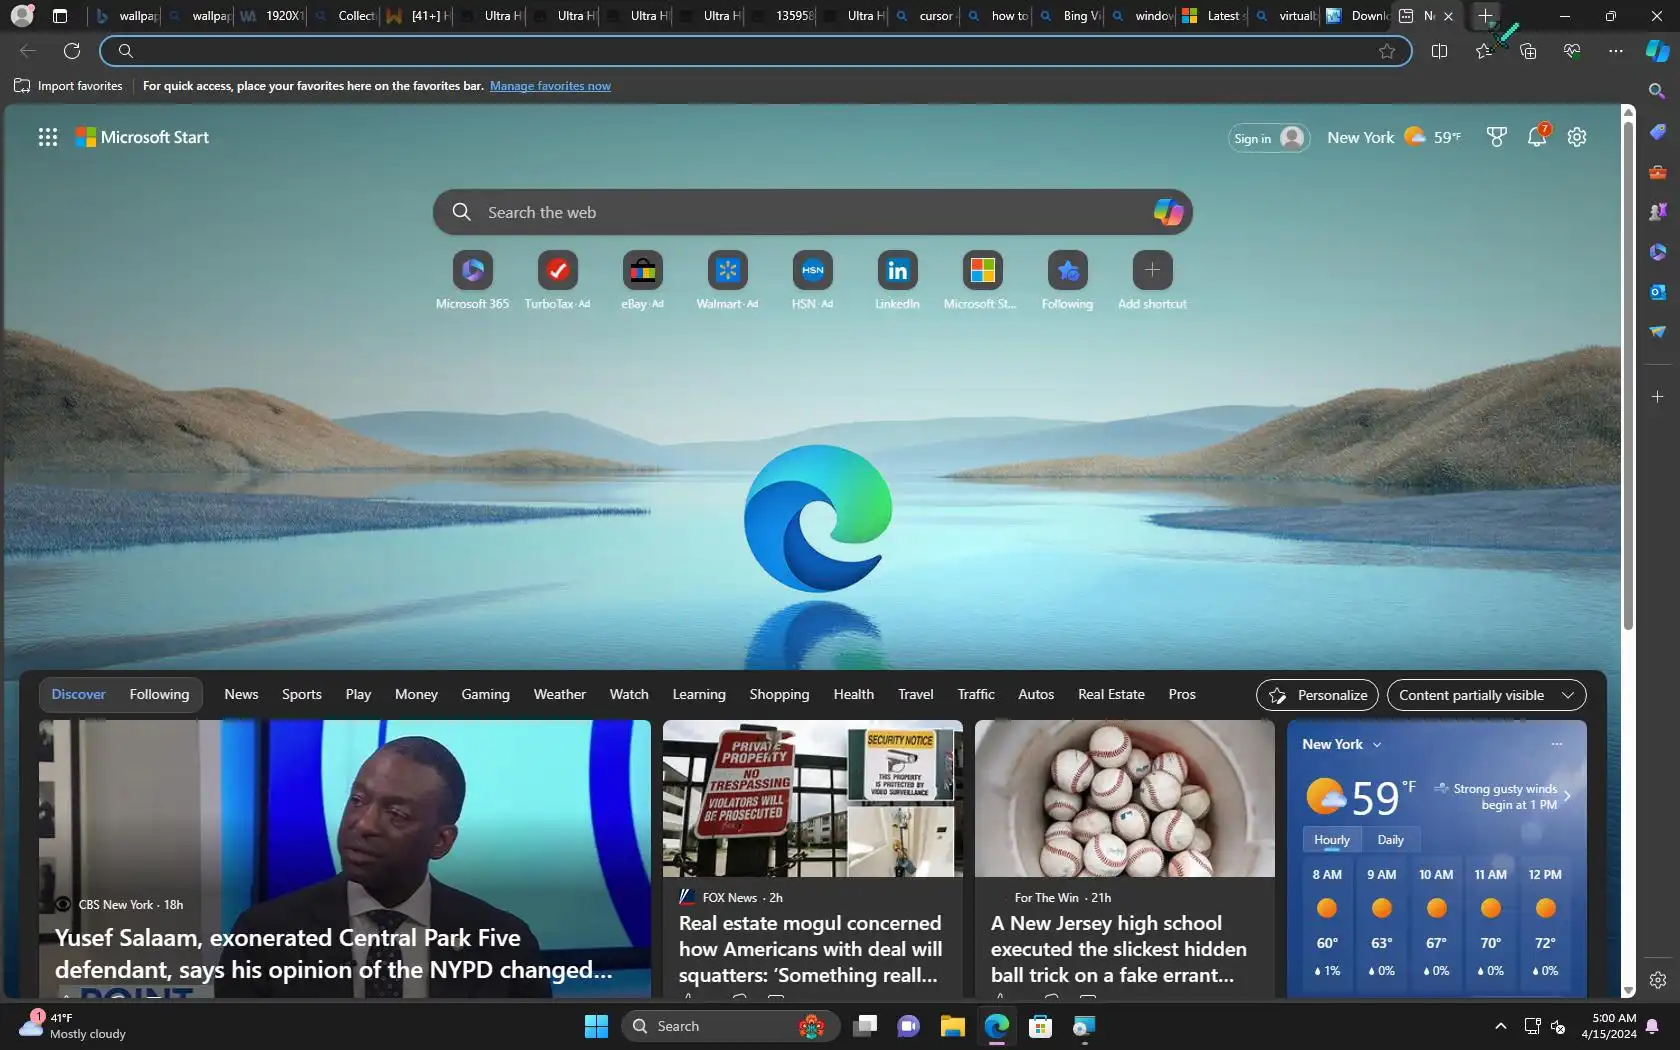The image size is (1680, 1050).
Task: Open the sidebar Games icon
Action: tap(1657, 211)
